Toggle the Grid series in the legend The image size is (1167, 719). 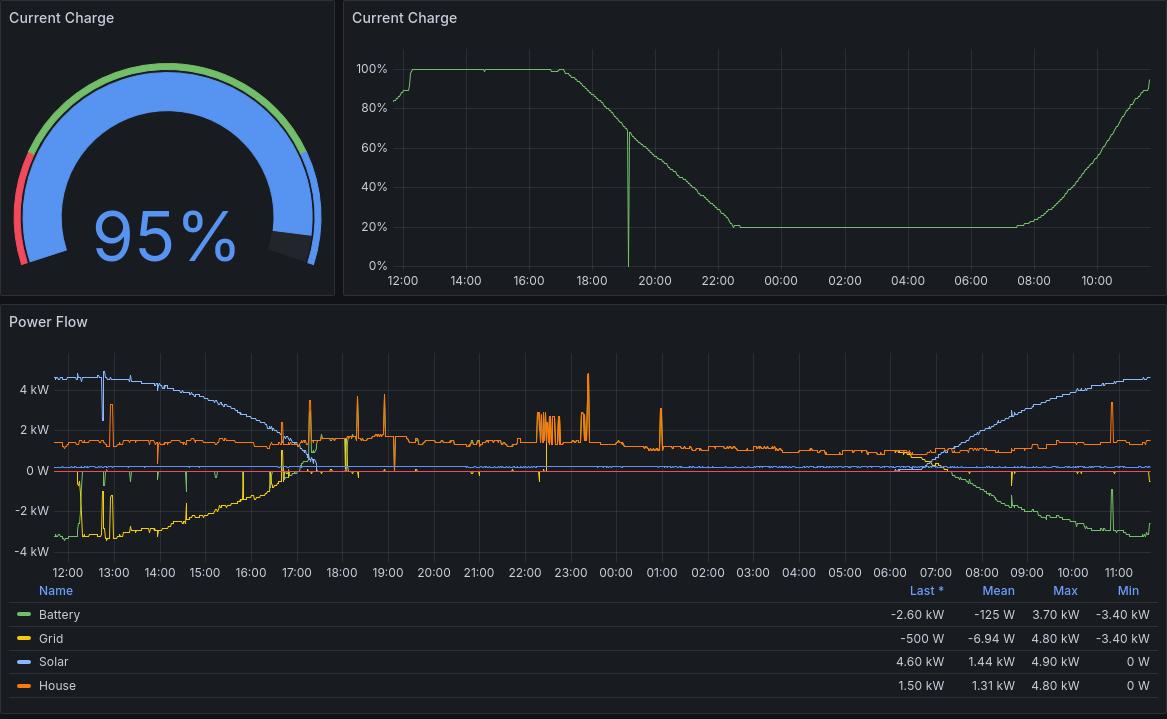[51, 638]
